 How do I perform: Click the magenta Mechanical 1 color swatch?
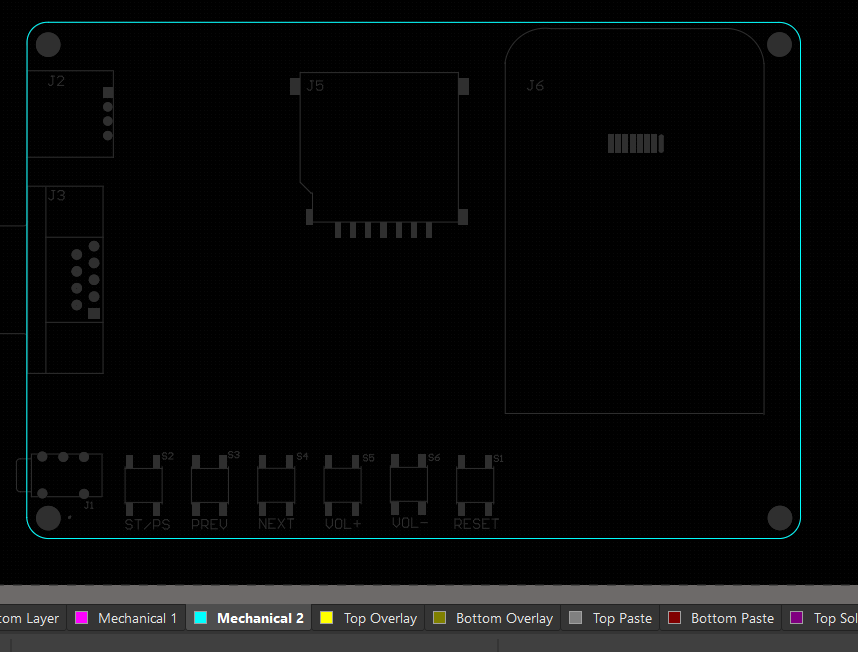click(83, 618)
